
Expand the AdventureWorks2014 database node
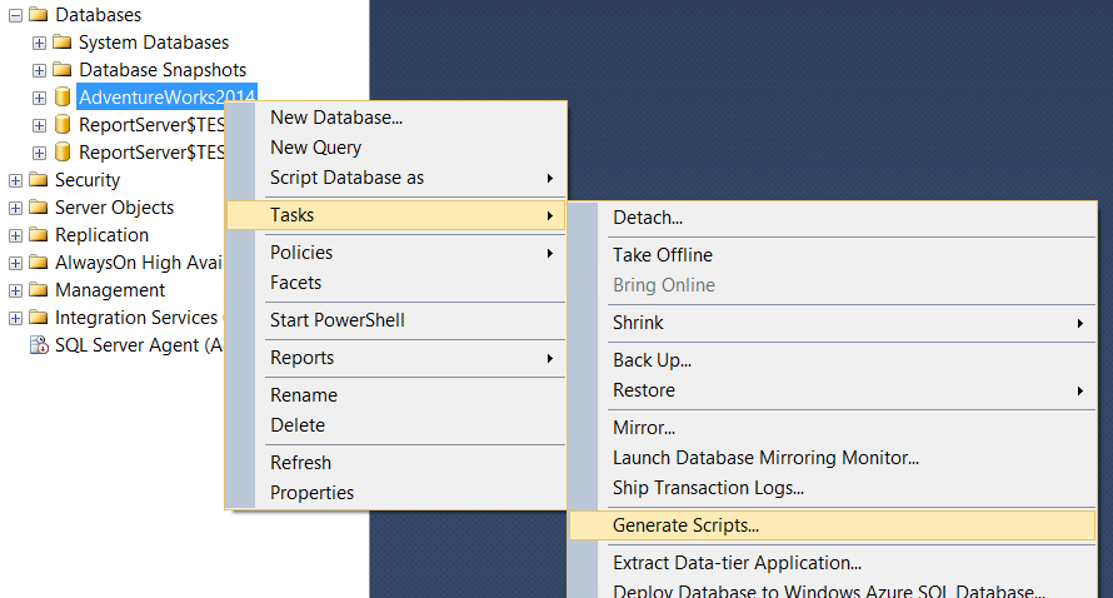tap(39, 98)
